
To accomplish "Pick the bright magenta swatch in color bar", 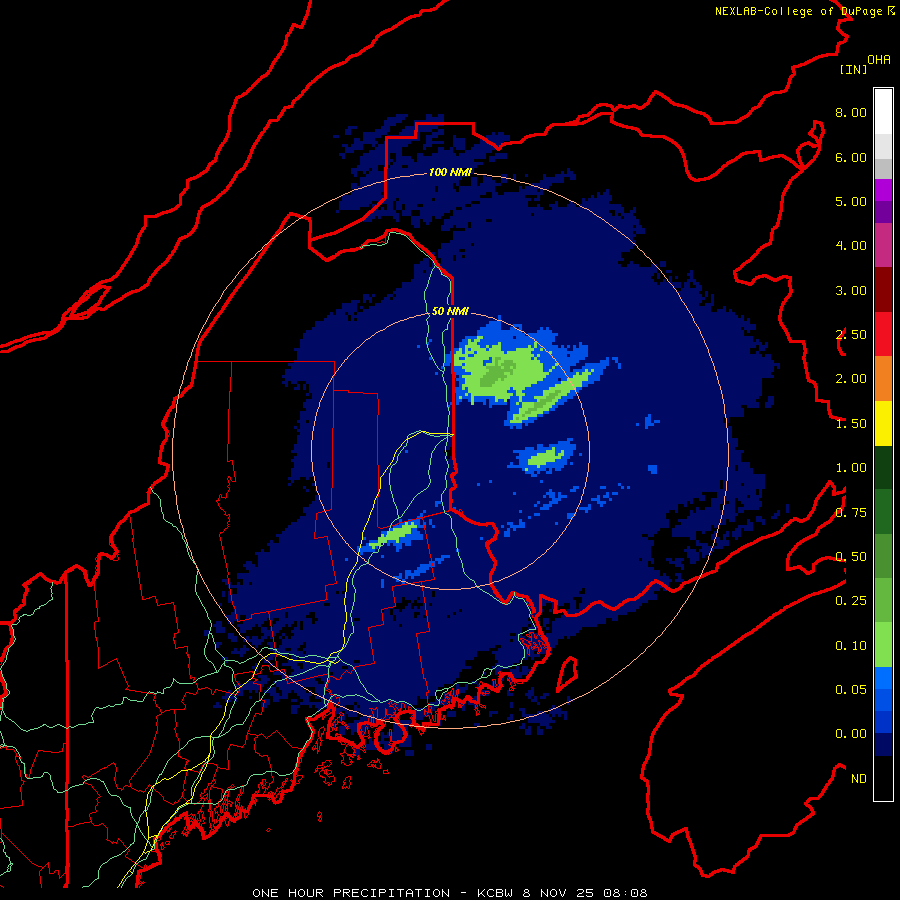I will (x=883, y=190).
